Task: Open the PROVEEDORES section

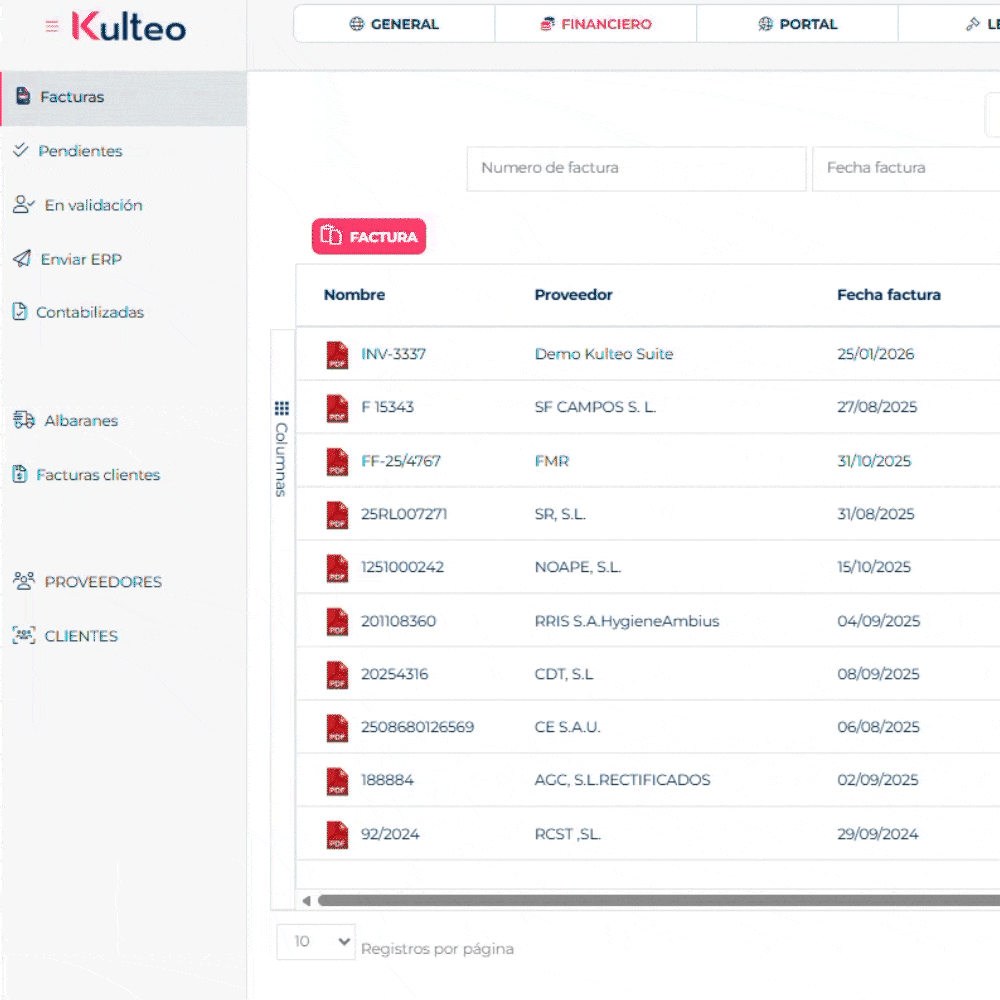Action: [x=102, y=581]
